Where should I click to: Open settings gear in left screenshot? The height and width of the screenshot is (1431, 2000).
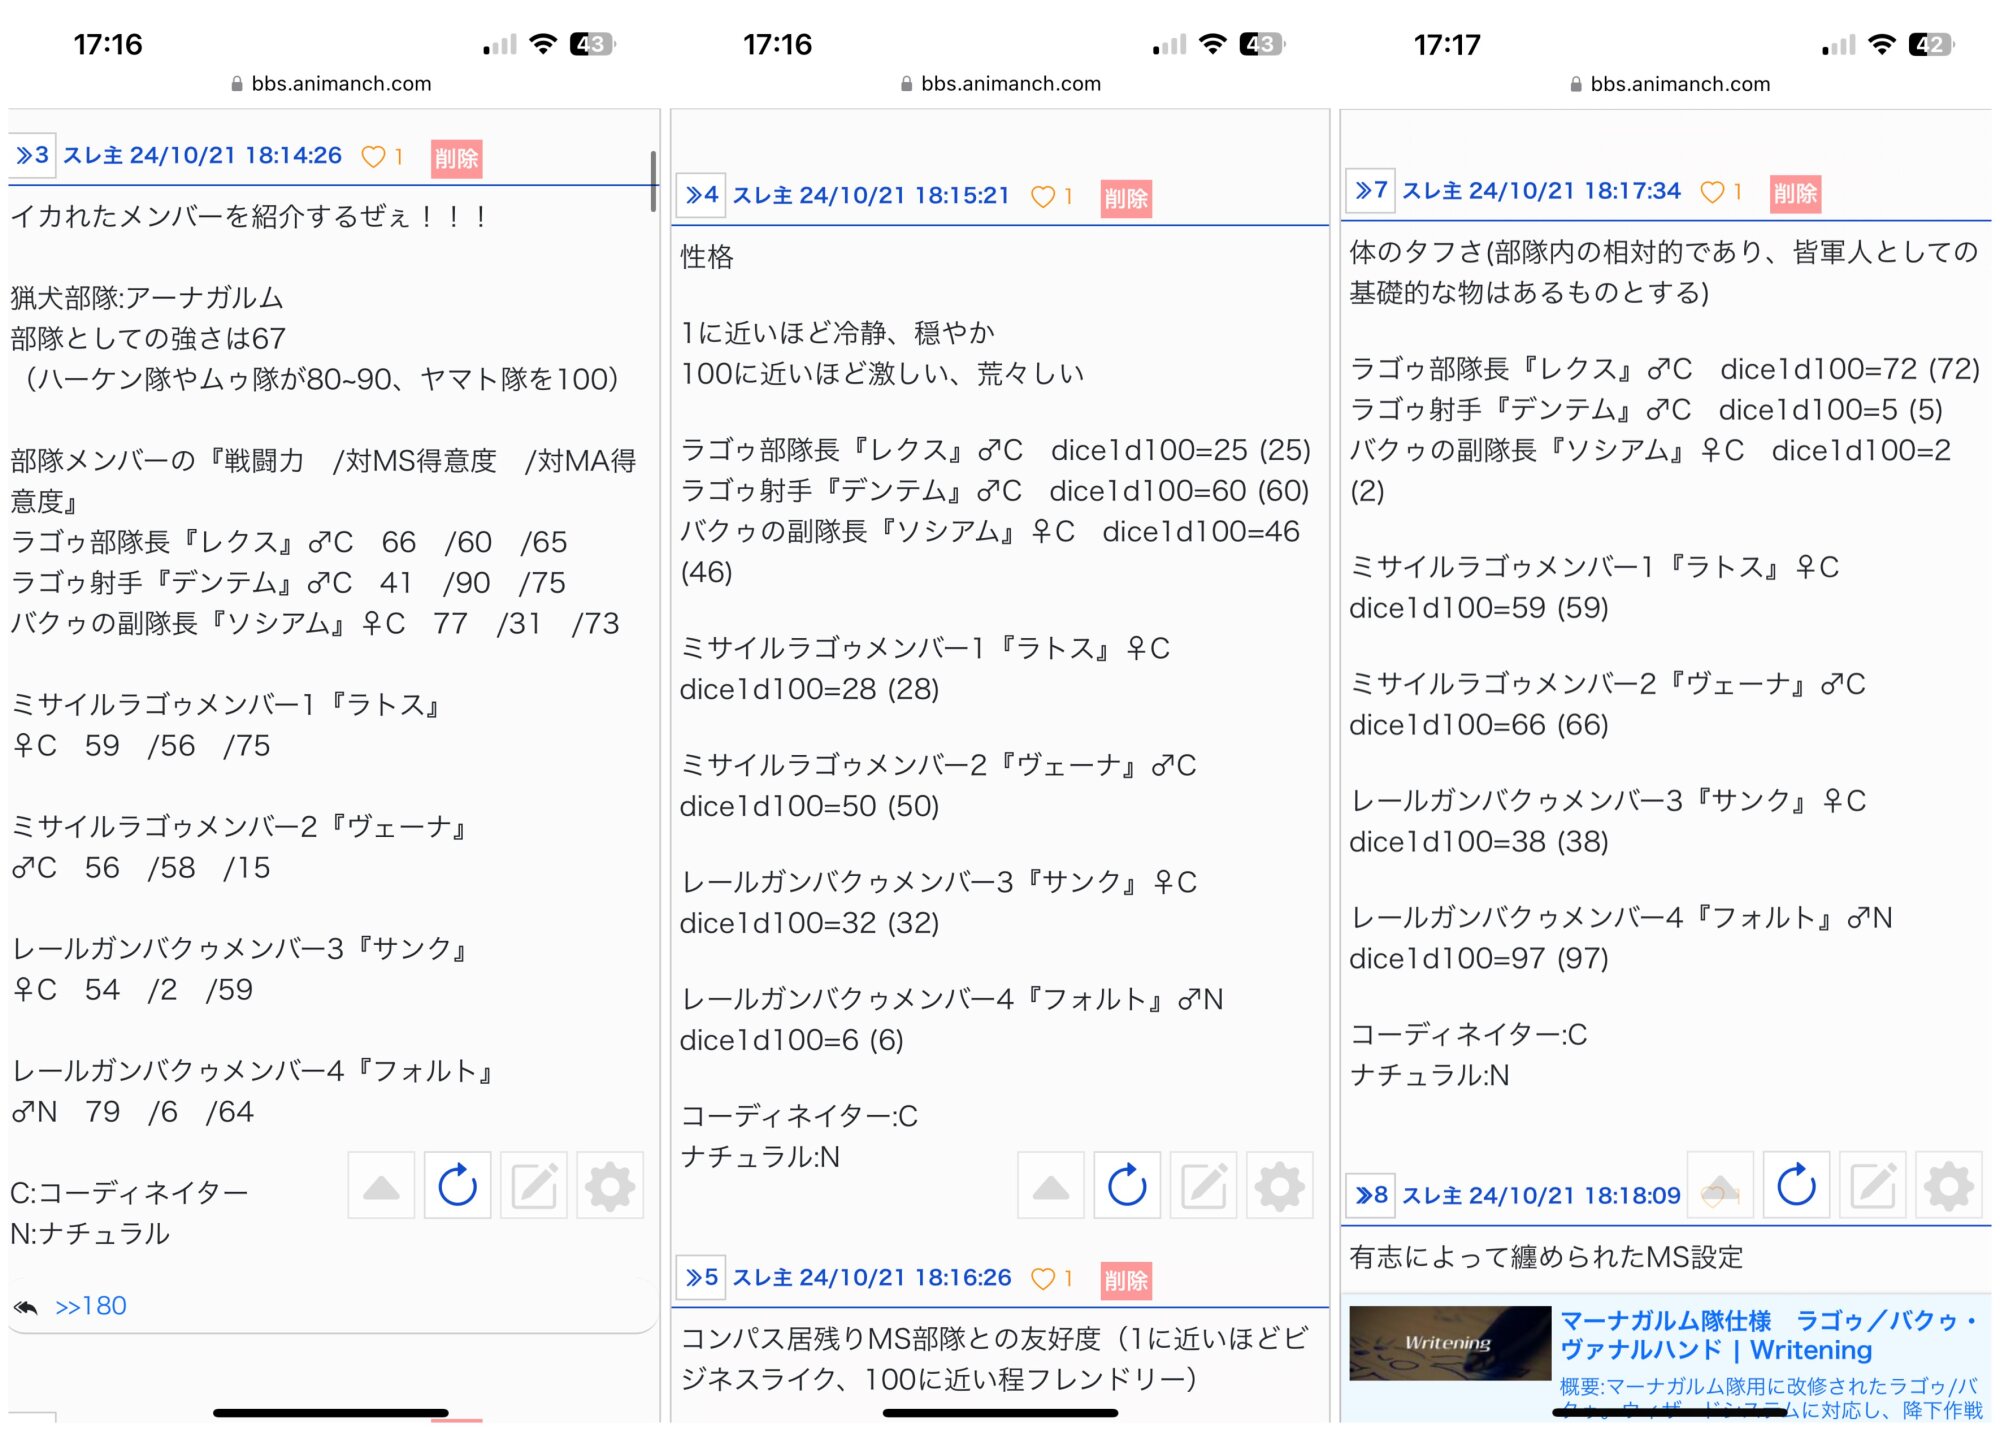click(x=609, y=1186)
